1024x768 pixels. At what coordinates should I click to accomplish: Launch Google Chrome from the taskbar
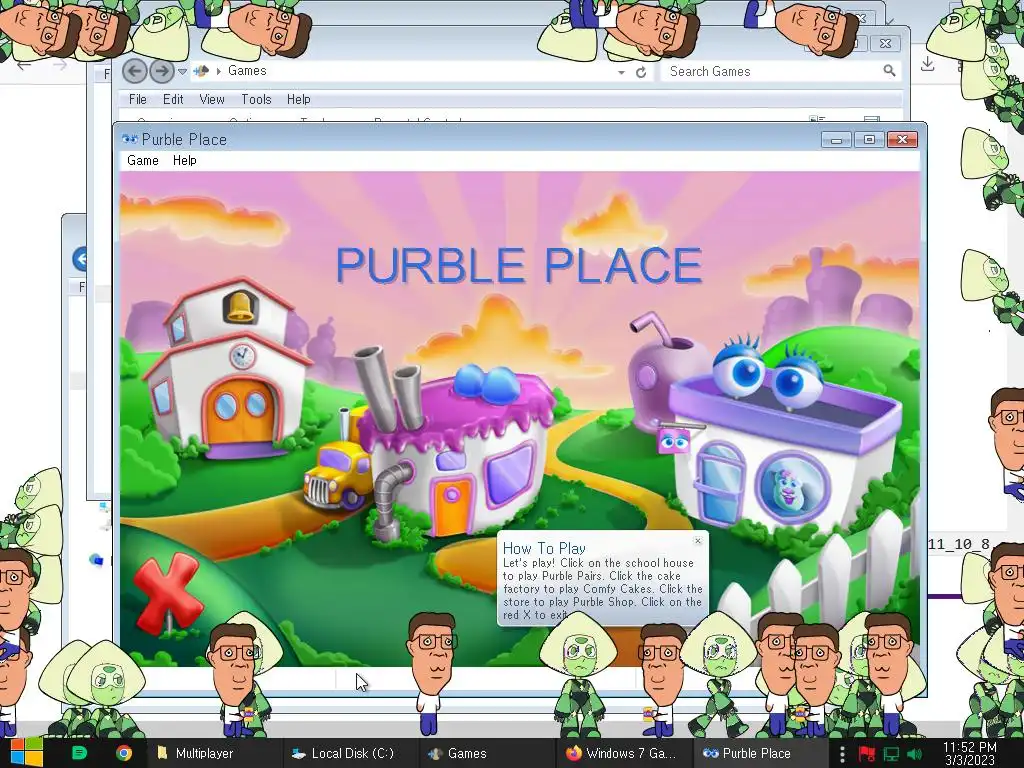click(x=123, y=753)
